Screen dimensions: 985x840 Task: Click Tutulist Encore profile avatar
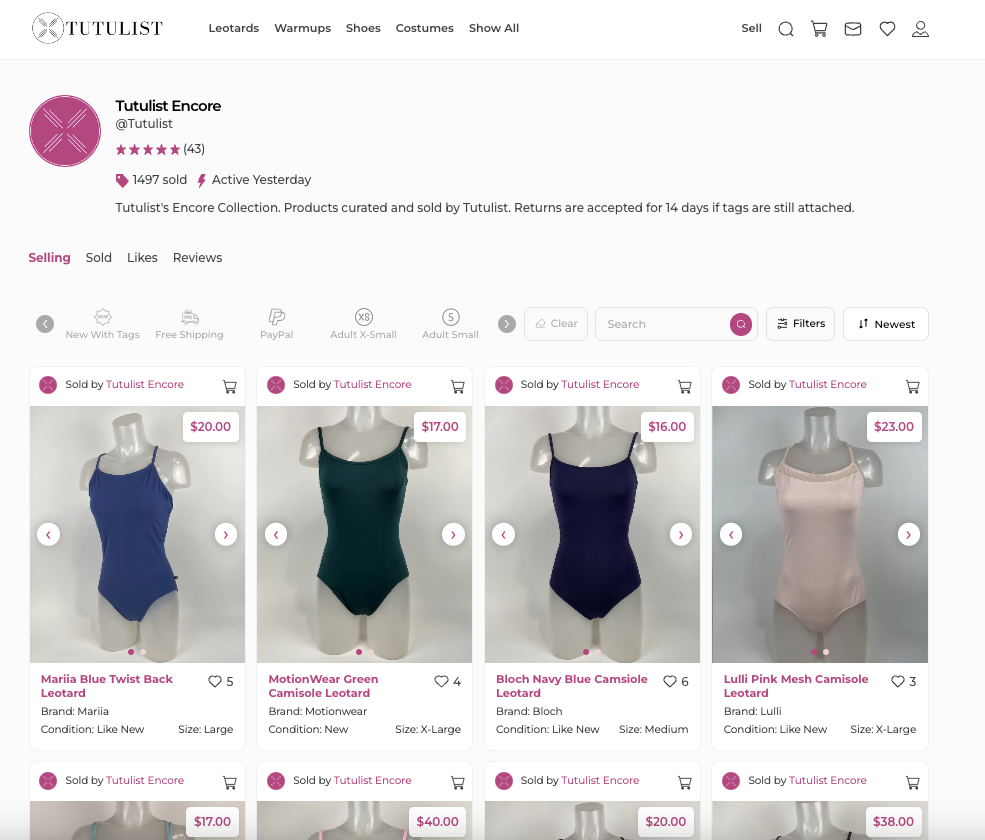[65, 131]
